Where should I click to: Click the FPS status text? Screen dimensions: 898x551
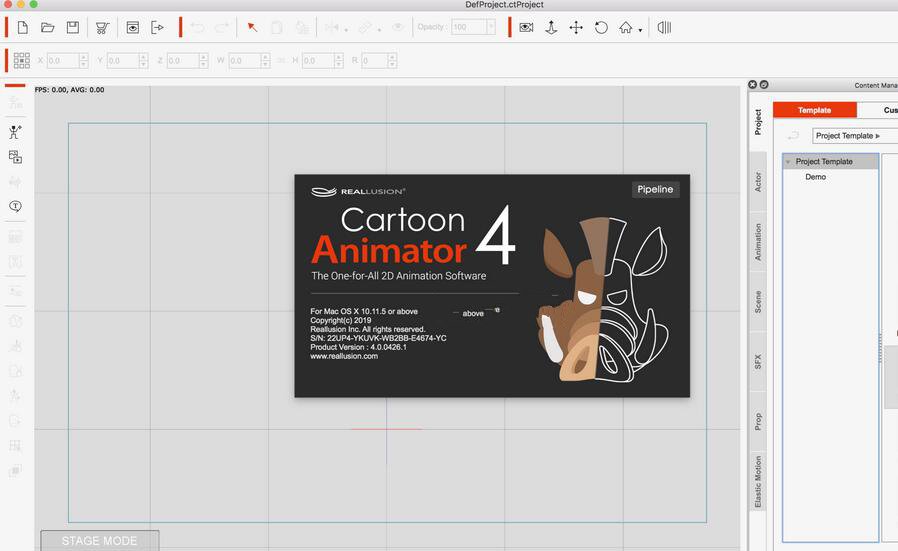69,90
